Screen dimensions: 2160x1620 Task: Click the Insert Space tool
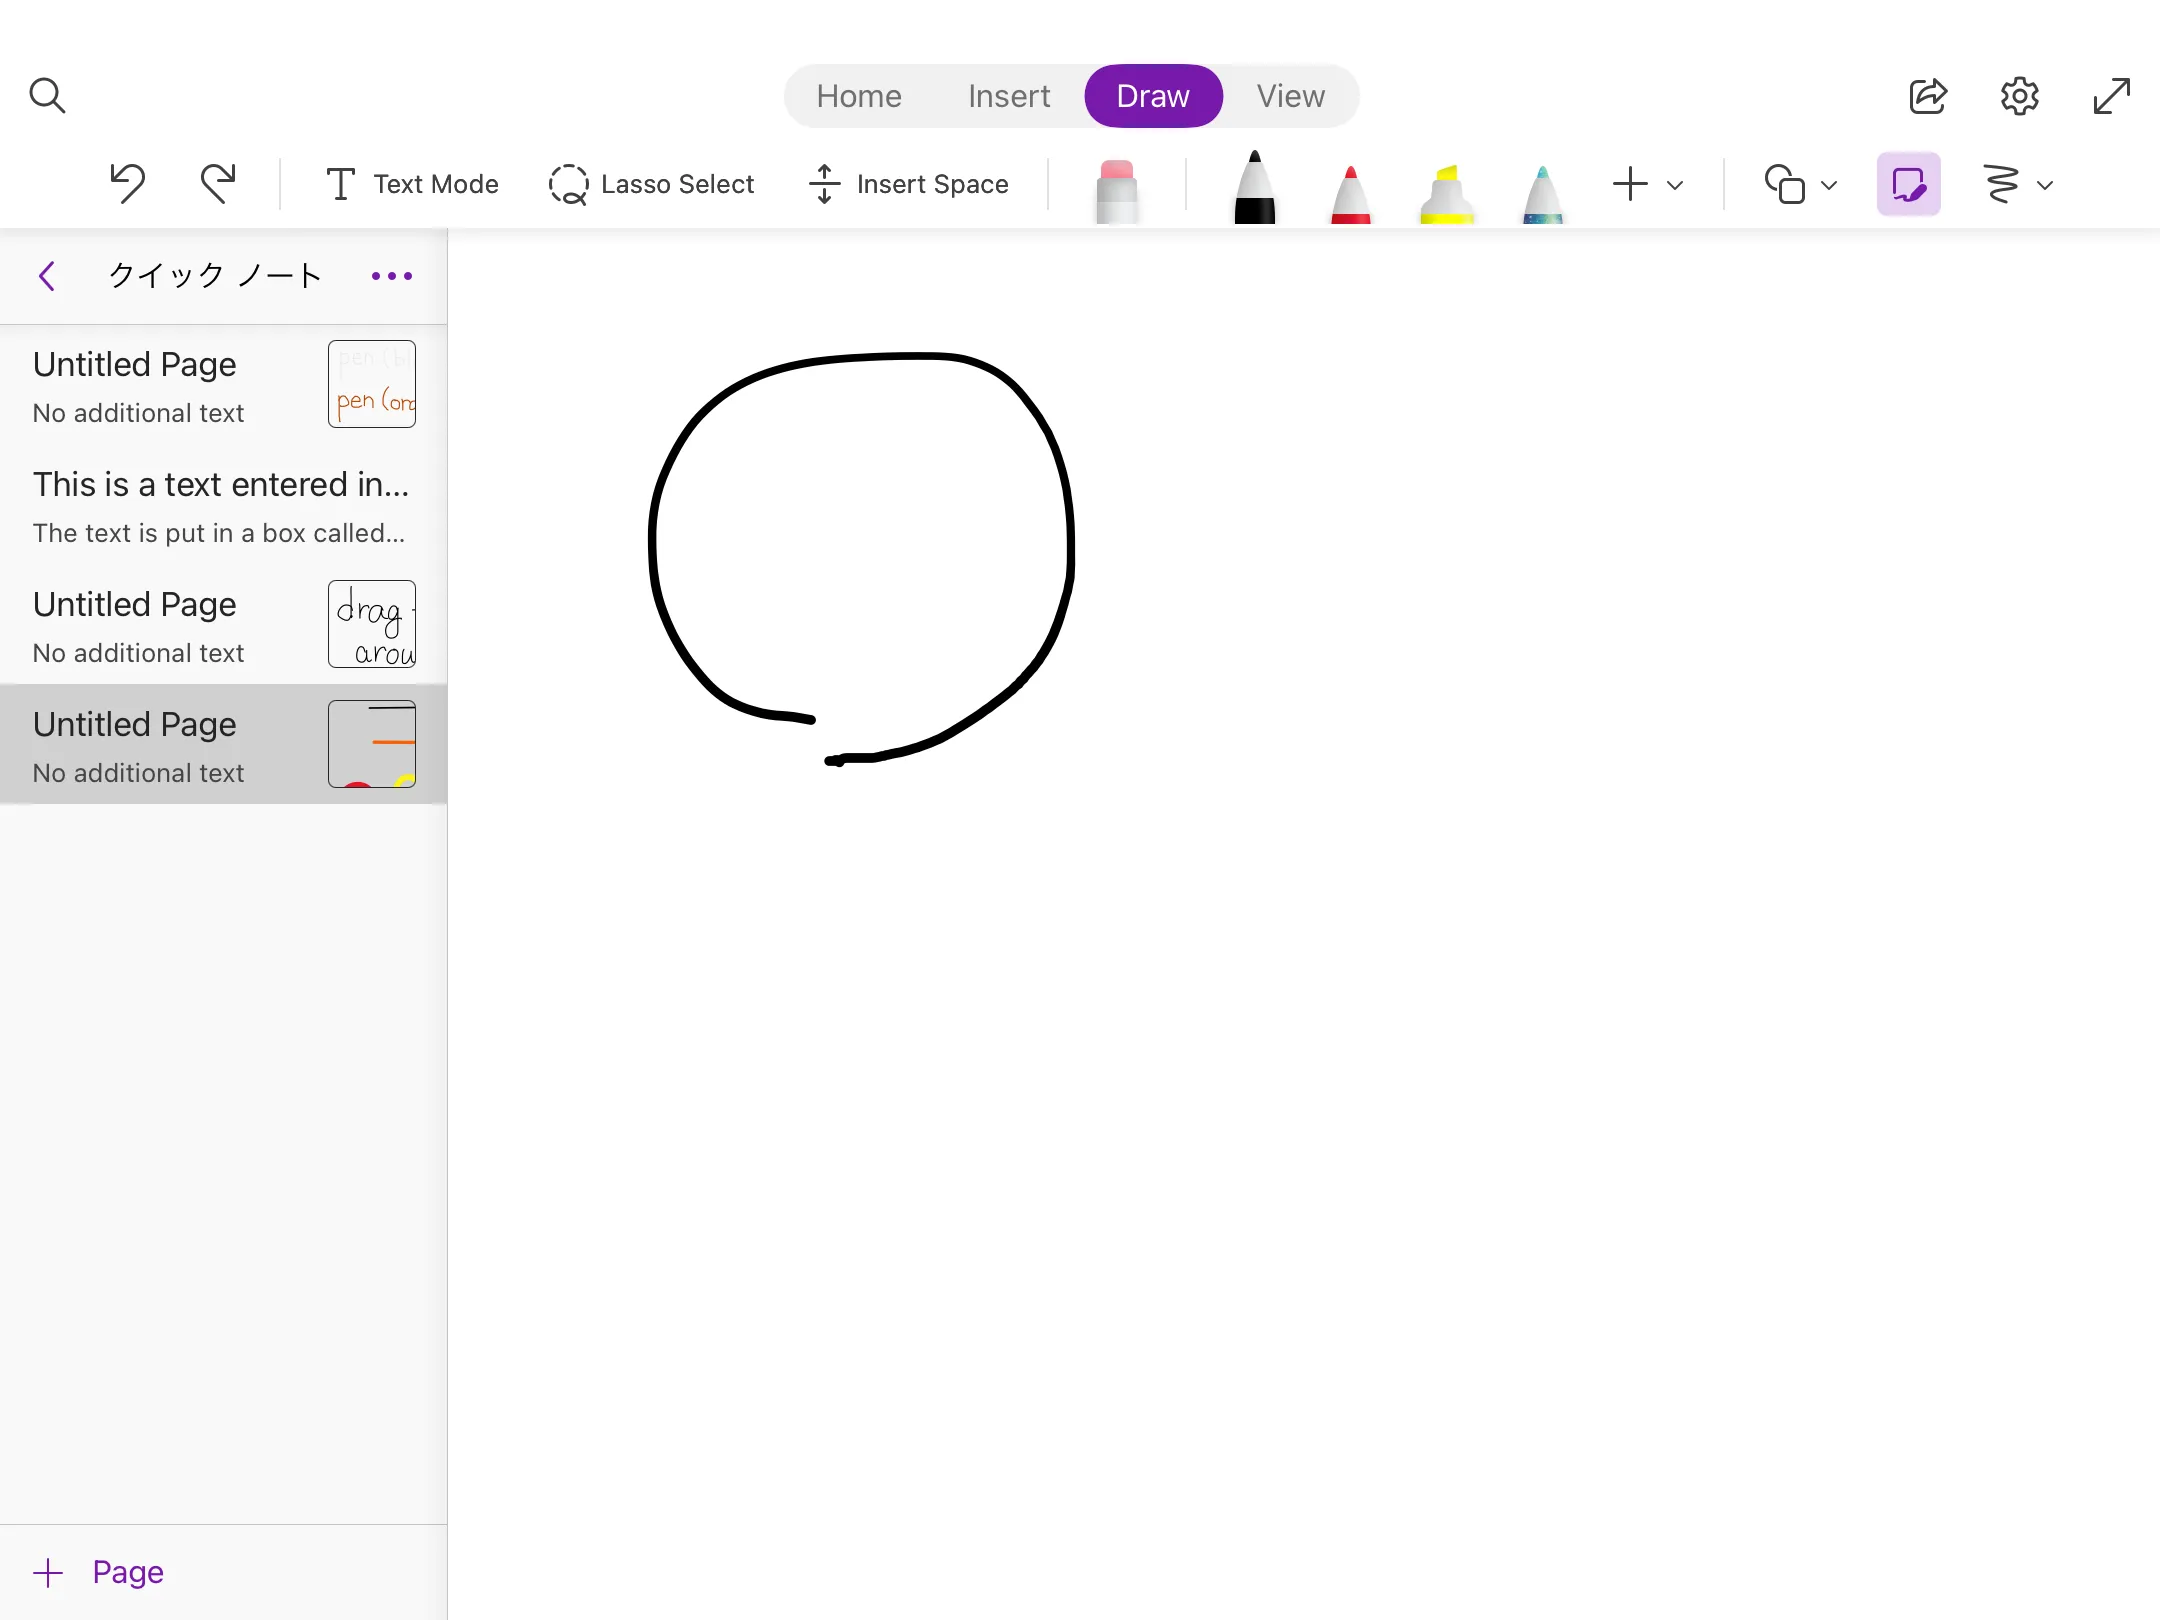(x=910, y=184)
